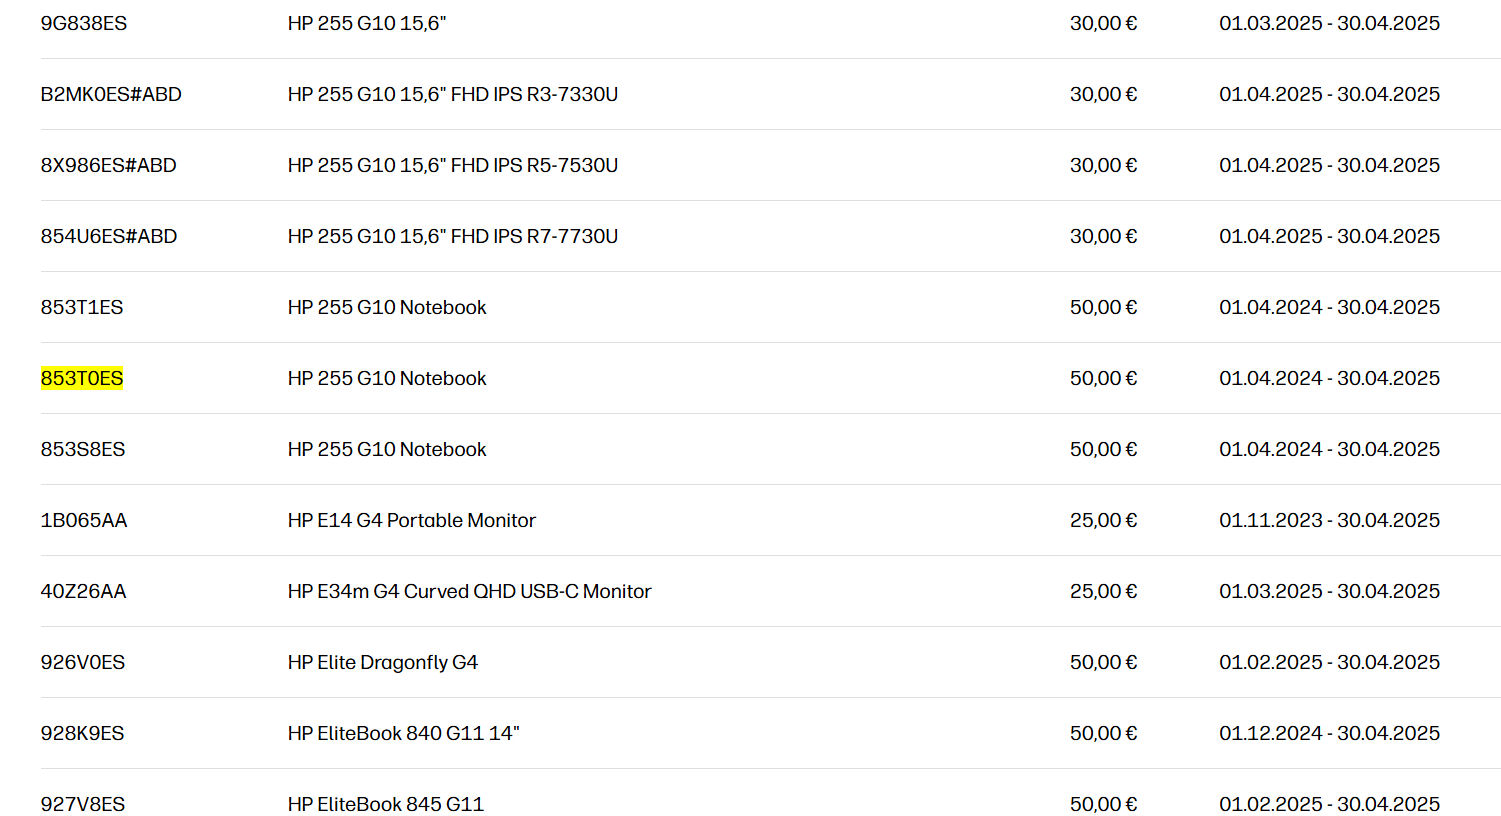
Task: Click the 01.12.2024 - 30.04.2025 validity period
Action: (1329, 733)
